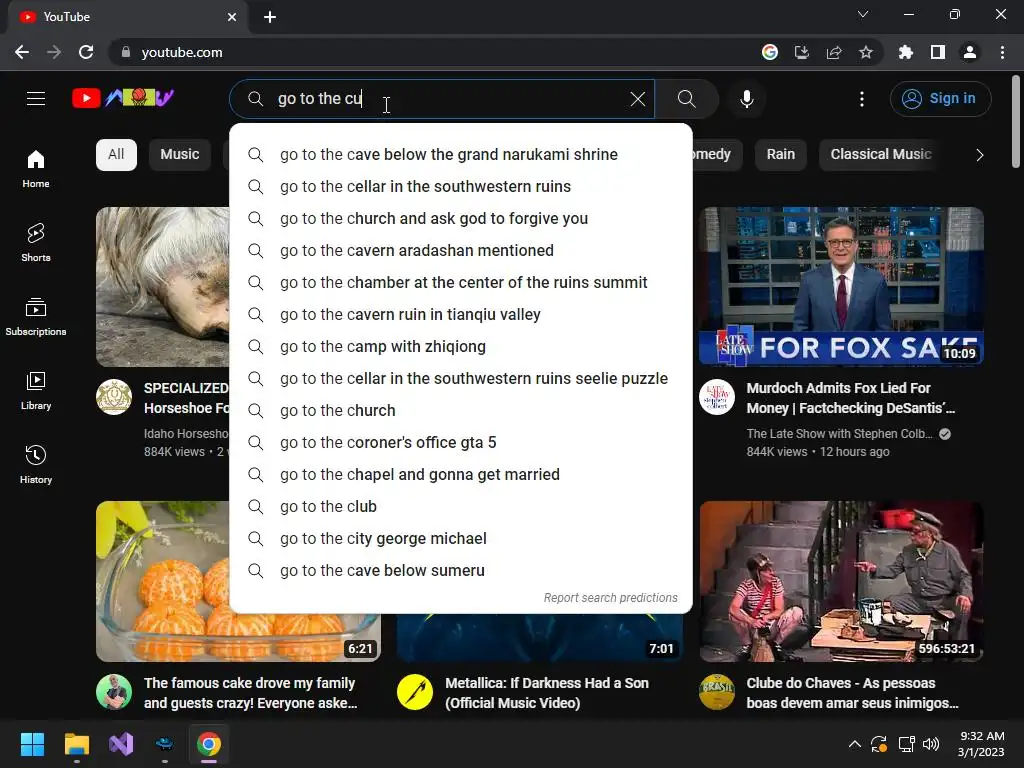Open Subscriptions in the sidebar
Viewport: 1024px width, 768px height.
pos(36,317)
